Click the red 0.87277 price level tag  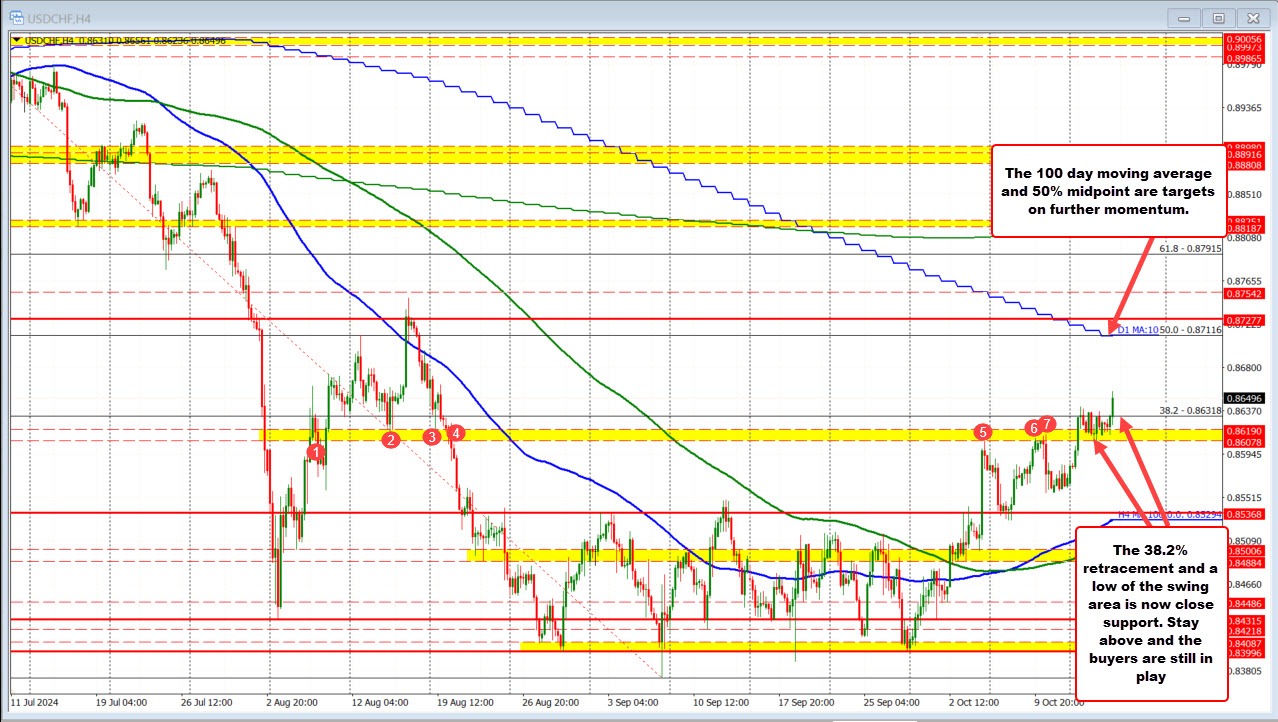1249,320
